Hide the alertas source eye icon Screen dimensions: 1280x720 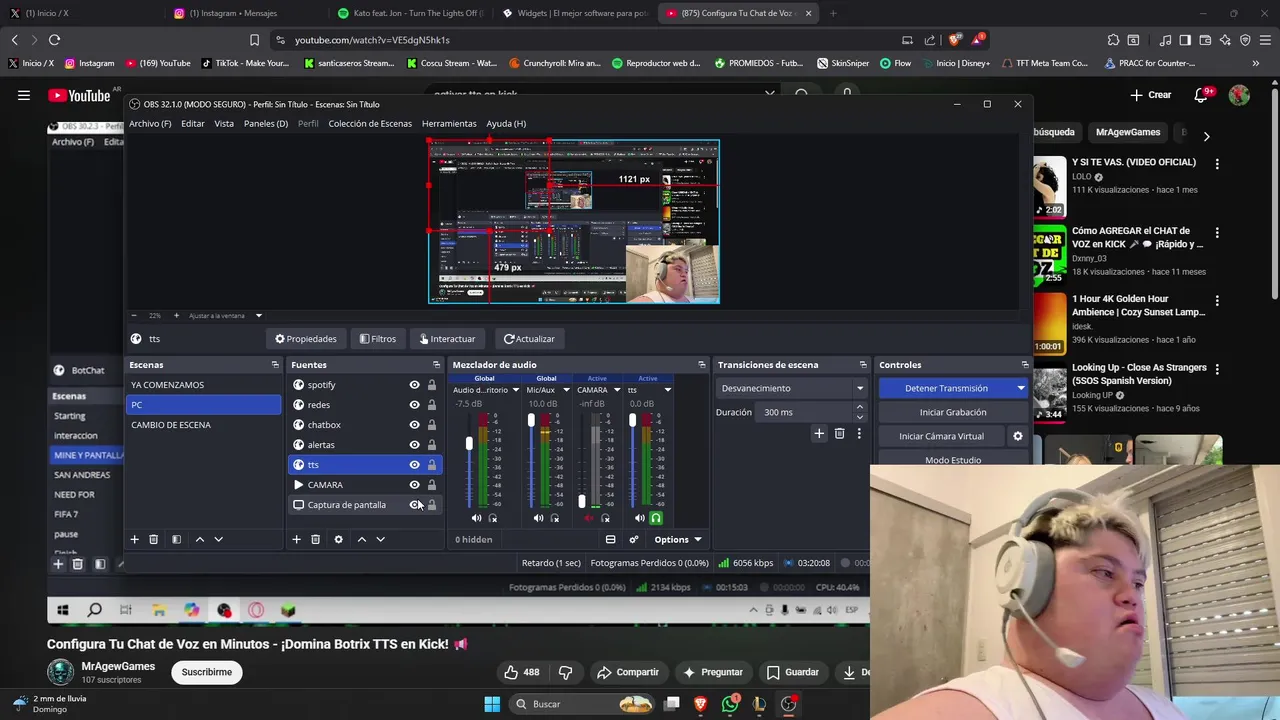click(414, 445)
